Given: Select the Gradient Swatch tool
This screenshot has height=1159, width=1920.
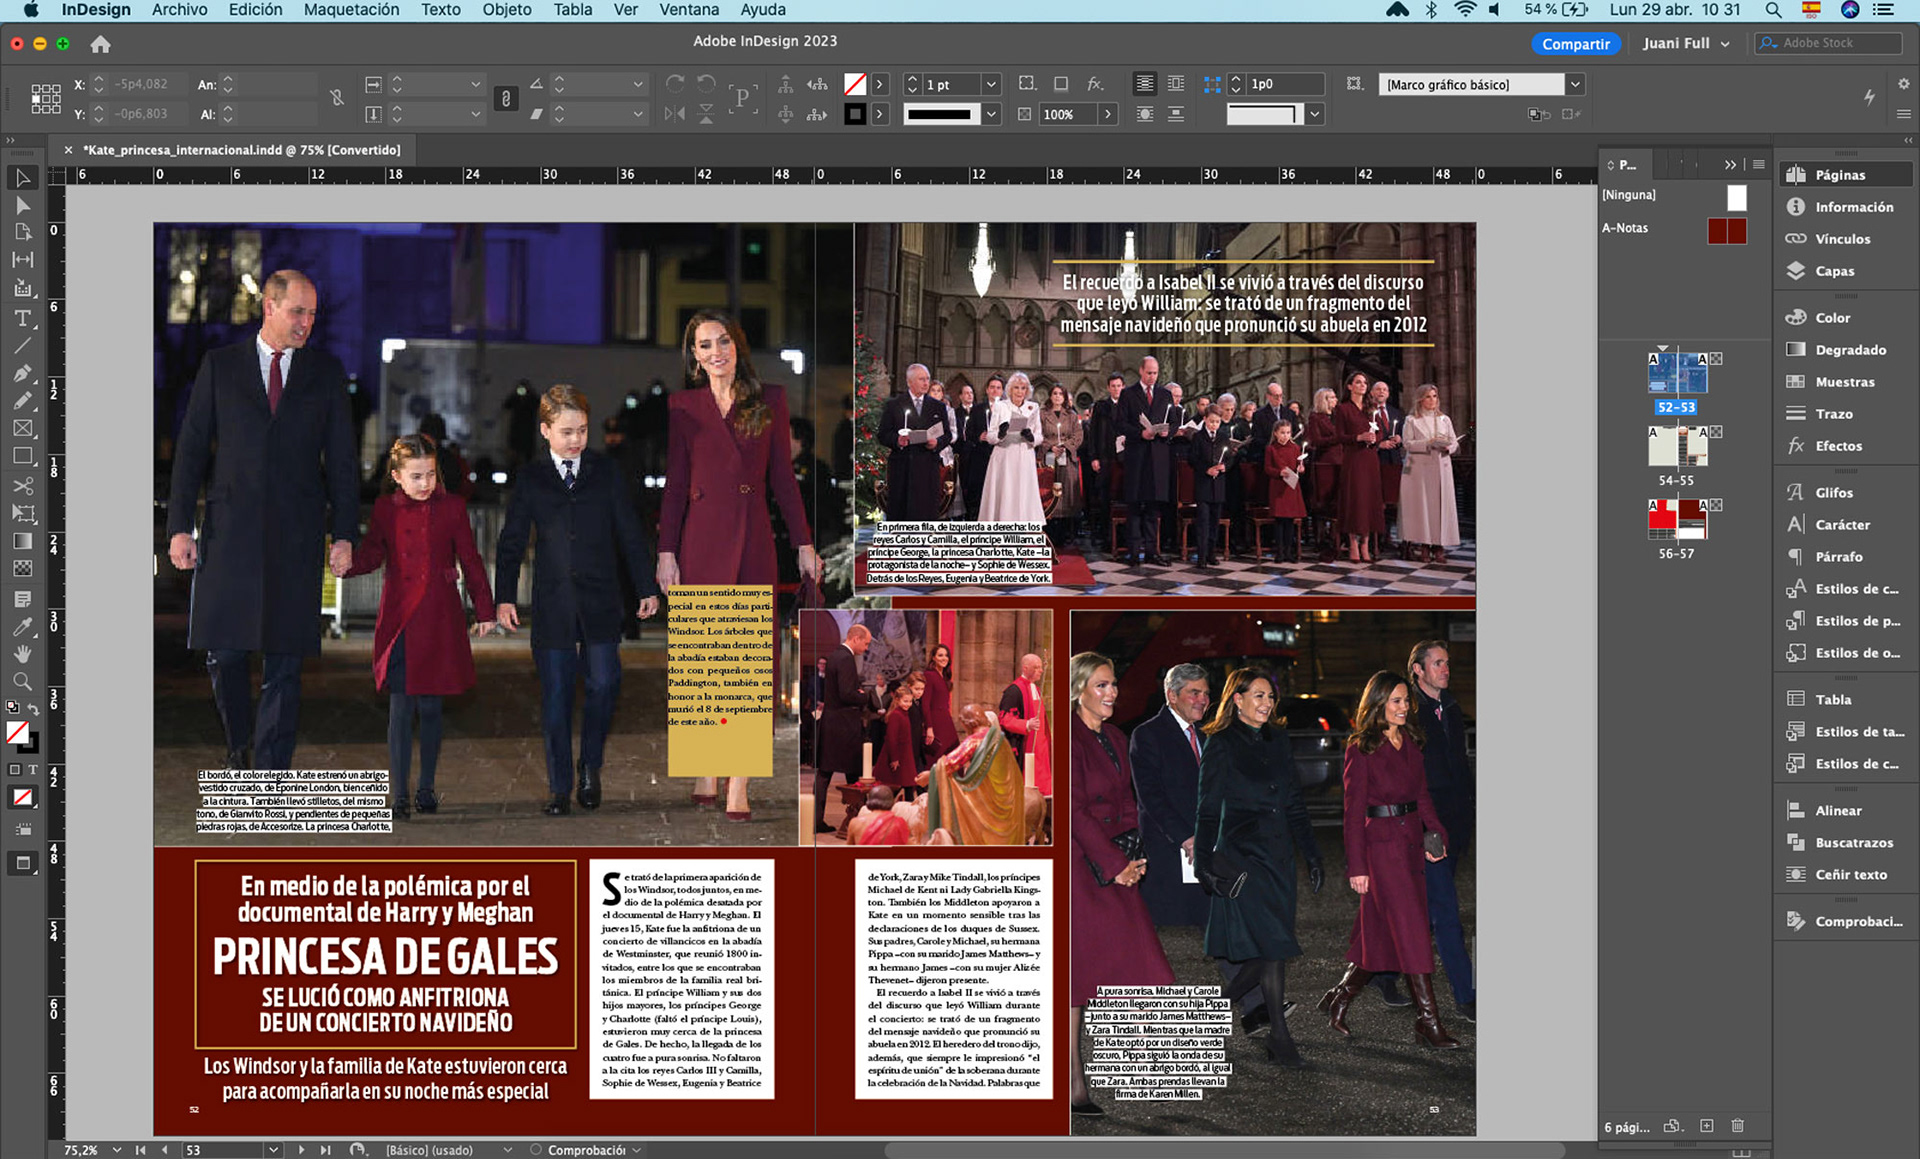Looking at the screenshot, I should coord(22,541).
